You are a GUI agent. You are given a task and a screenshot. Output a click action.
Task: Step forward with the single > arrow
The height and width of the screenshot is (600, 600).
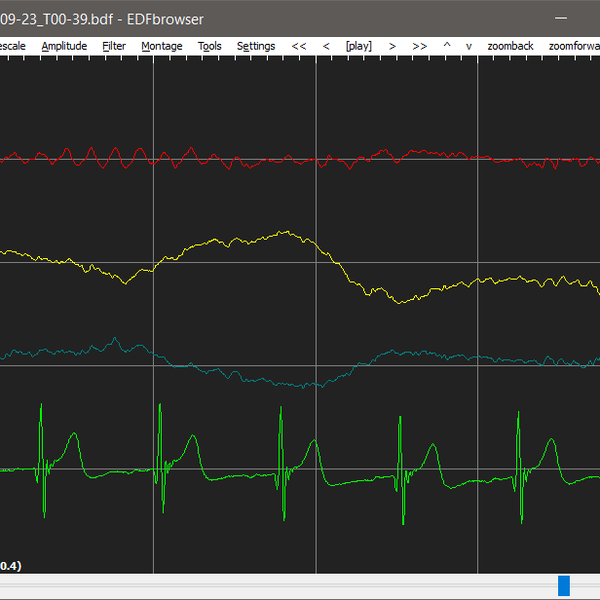[392, 46]
